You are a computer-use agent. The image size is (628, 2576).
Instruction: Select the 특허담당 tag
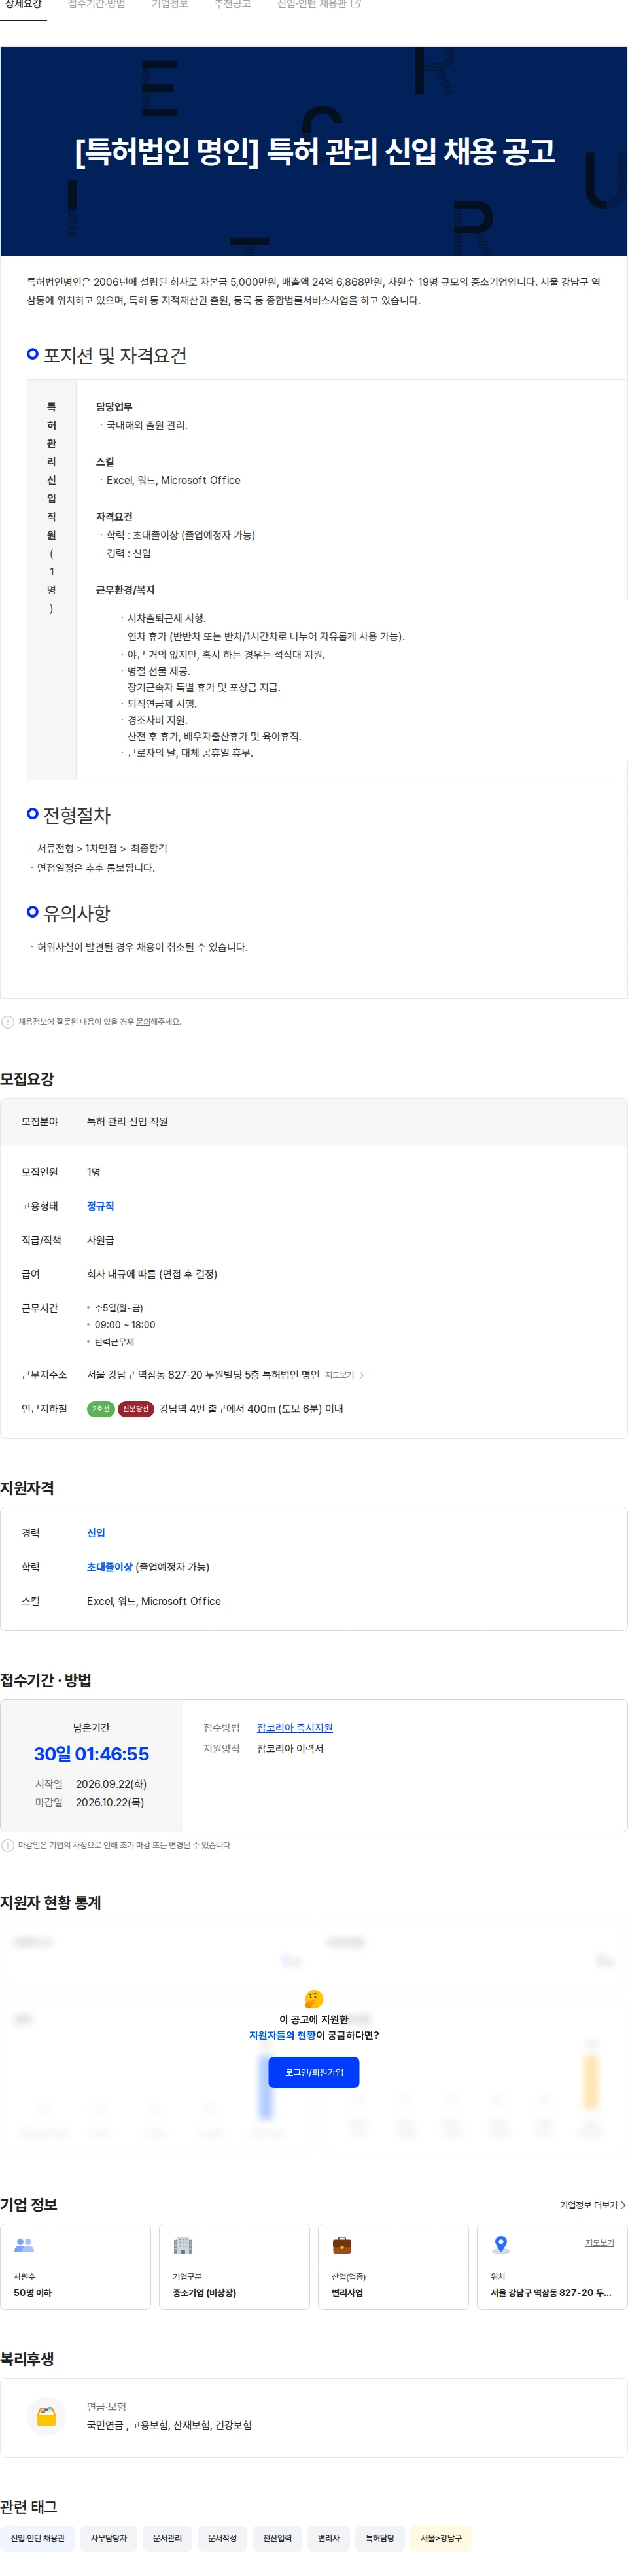tap(379, 2538)
